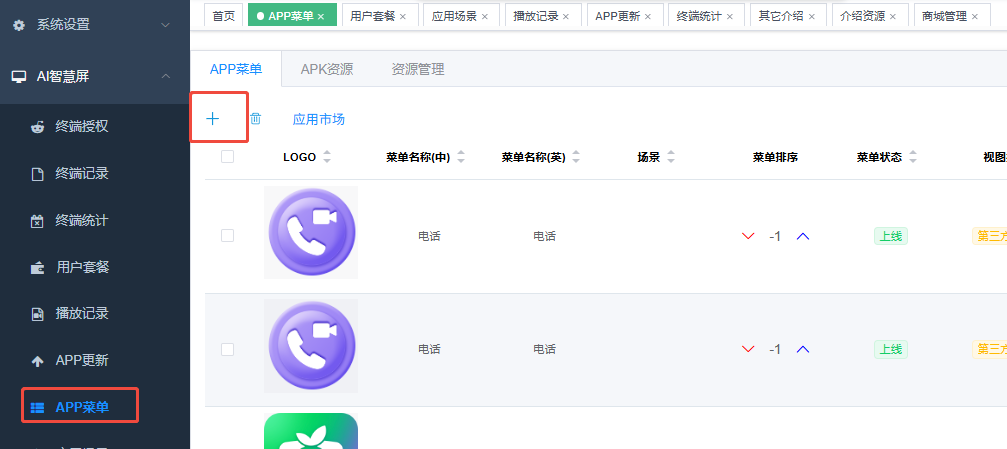
Task: Click the 用户套餐 wallet icon
Action: click(x=37, y=267)
